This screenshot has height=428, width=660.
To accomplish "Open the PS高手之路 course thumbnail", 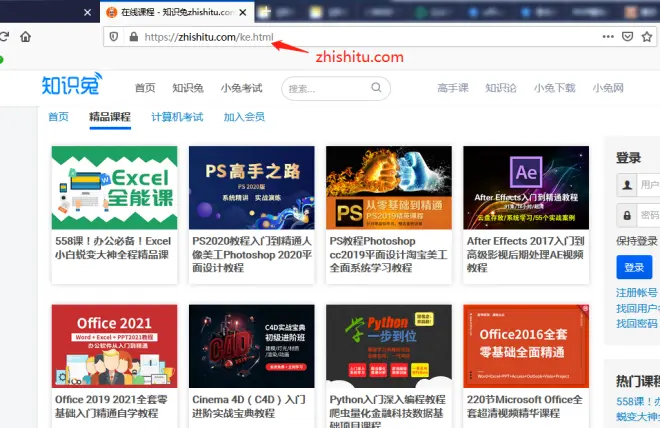I will coord(252,188).
